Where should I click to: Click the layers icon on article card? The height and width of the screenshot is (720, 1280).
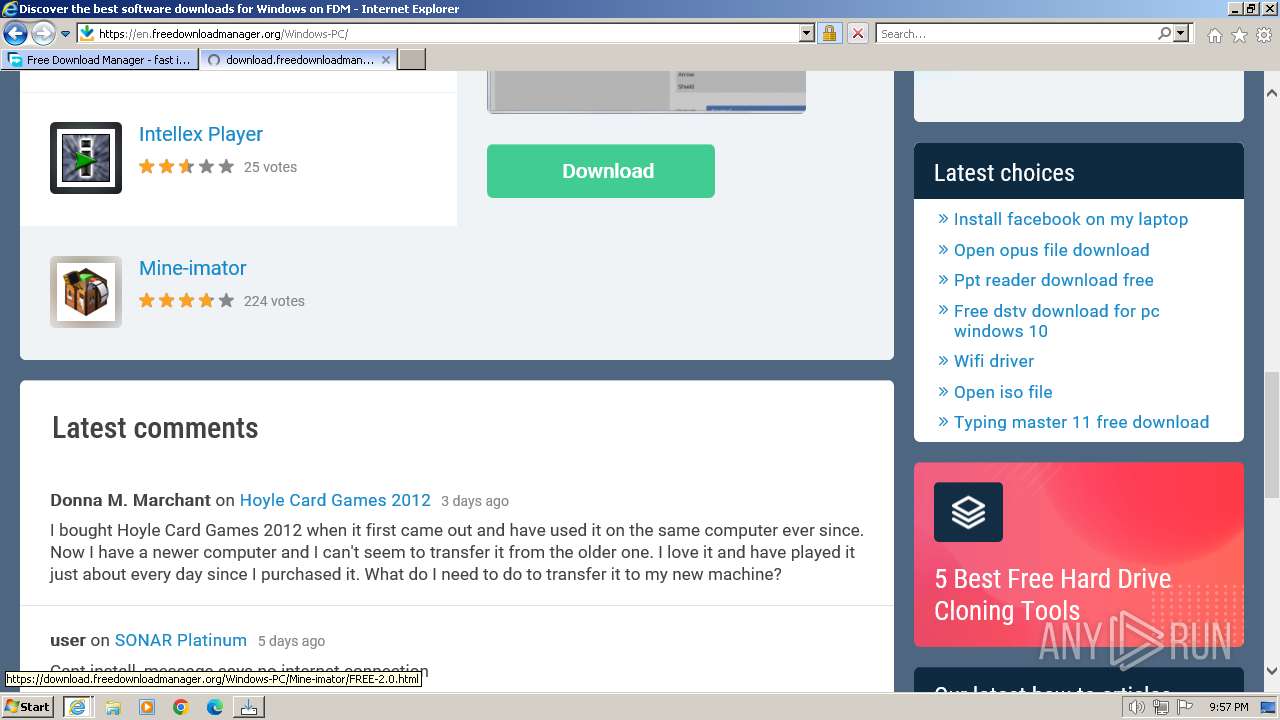968,512
